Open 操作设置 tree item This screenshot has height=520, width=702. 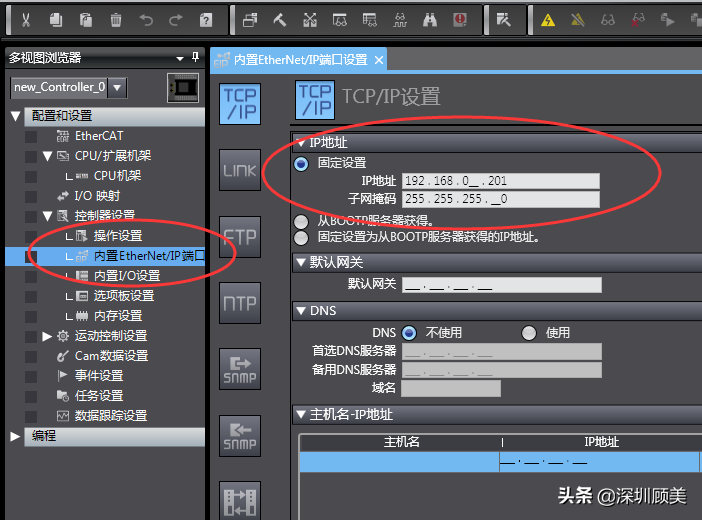click(x=118, y=236)
